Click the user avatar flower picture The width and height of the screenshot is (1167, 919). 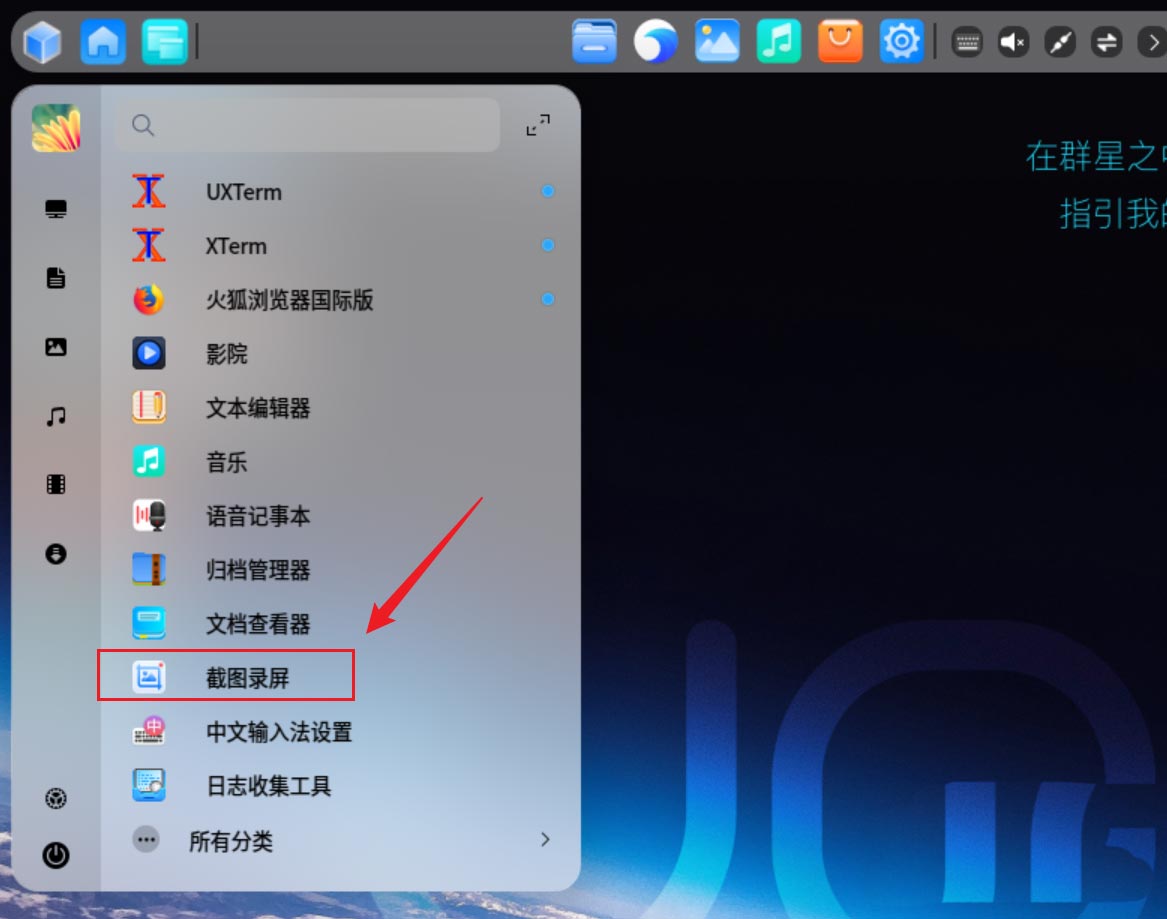pyautogui.click(x=57, y=127)
